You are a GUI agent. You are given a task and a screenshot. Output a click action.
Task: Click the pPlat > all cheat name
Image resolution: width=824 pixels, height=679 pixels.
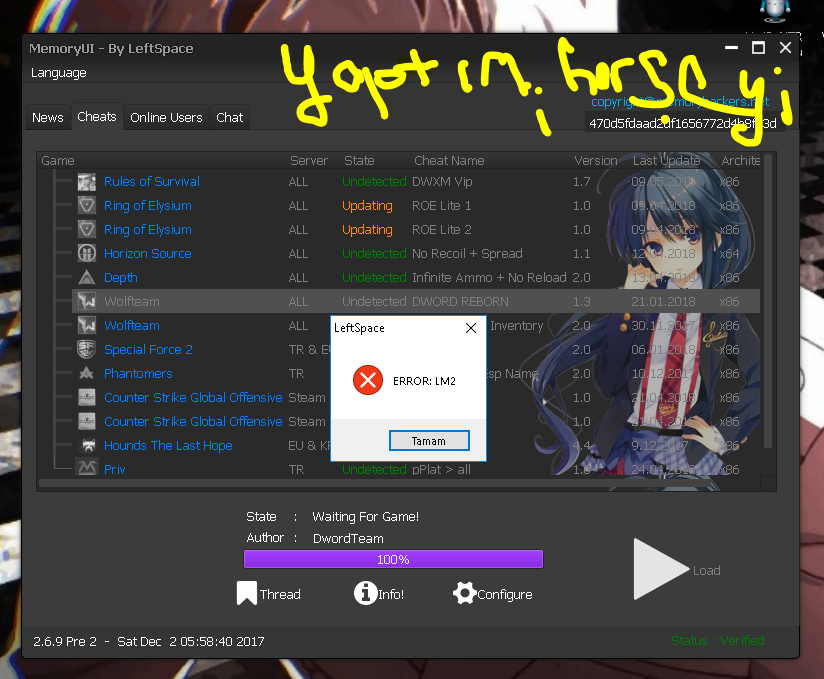point(441,469)
